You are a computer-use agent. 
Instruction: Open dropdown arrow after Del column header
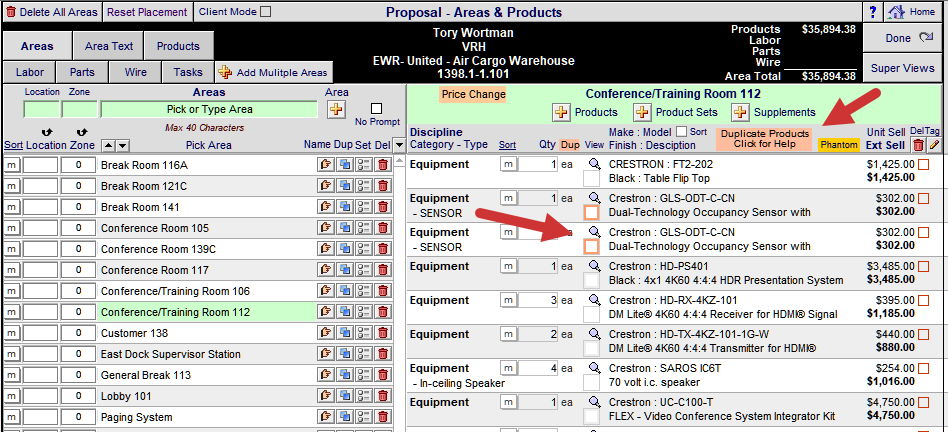(398, 145)
